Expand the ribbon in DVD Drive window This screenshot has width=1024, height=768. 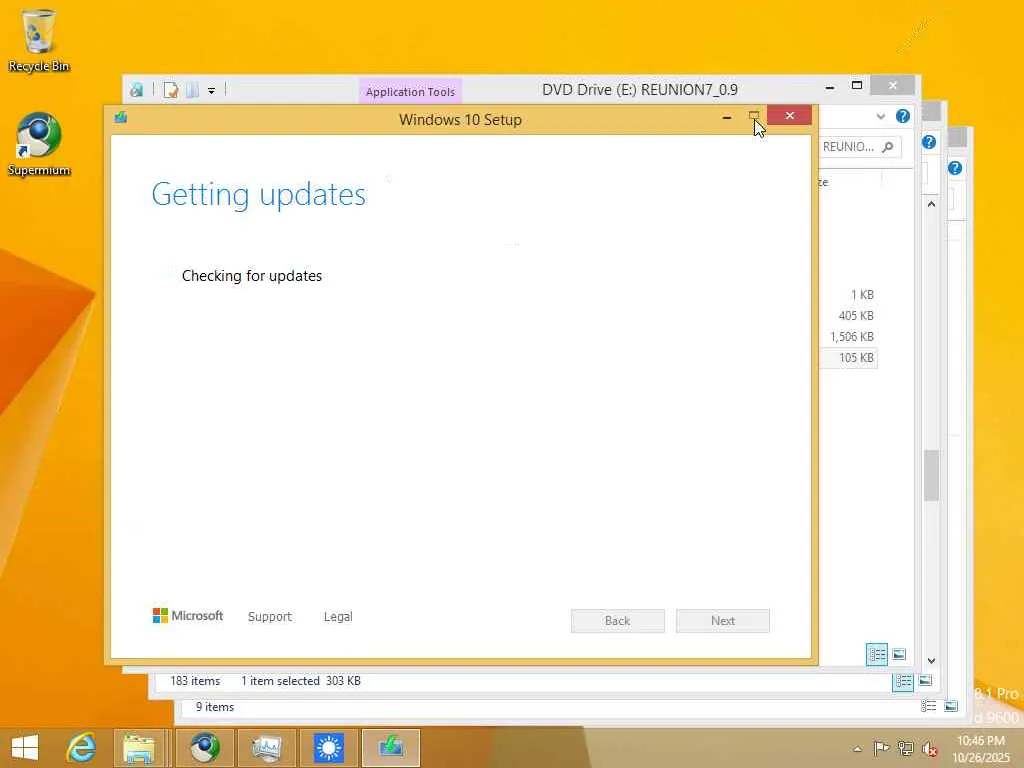click(880, 117)
